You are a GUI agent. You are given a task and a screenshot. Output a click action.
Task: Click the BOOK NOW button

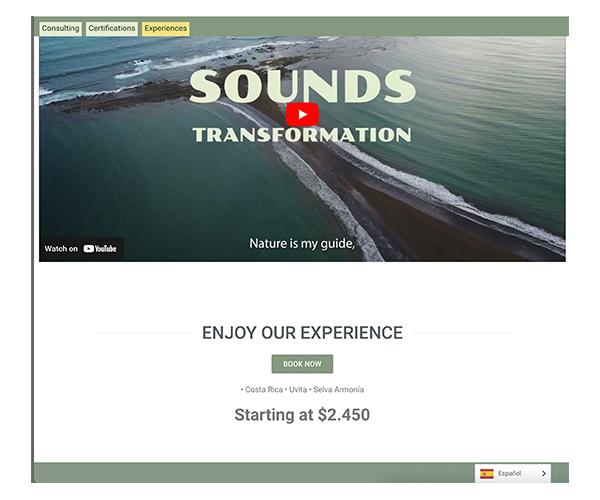[x=302, y=364]
